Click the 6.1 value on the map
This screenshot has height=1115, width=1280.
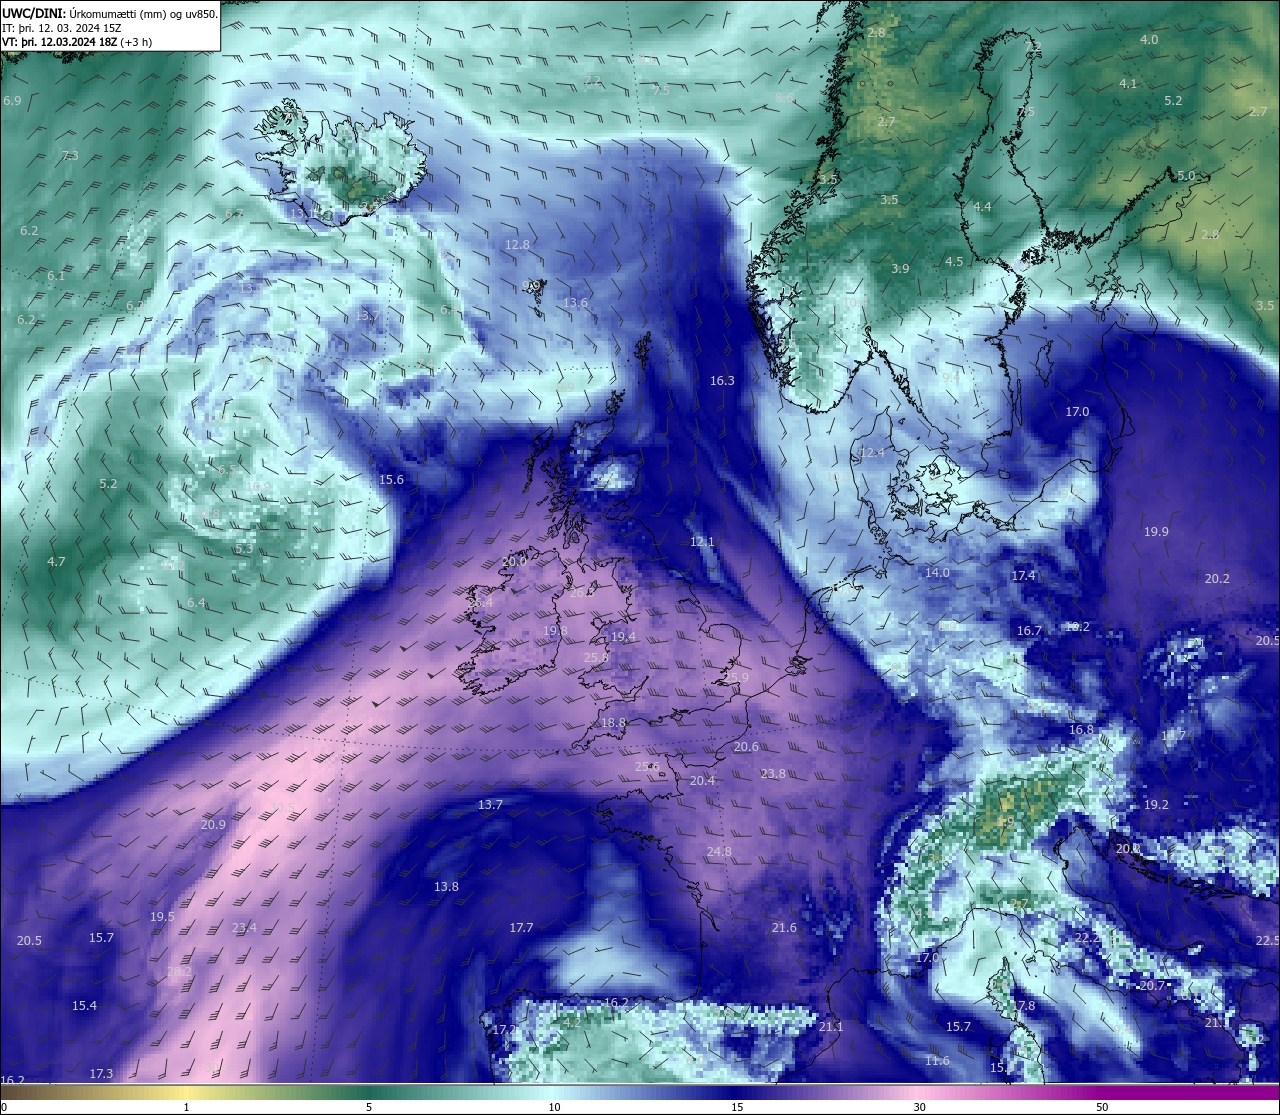[x=56, y=276]
